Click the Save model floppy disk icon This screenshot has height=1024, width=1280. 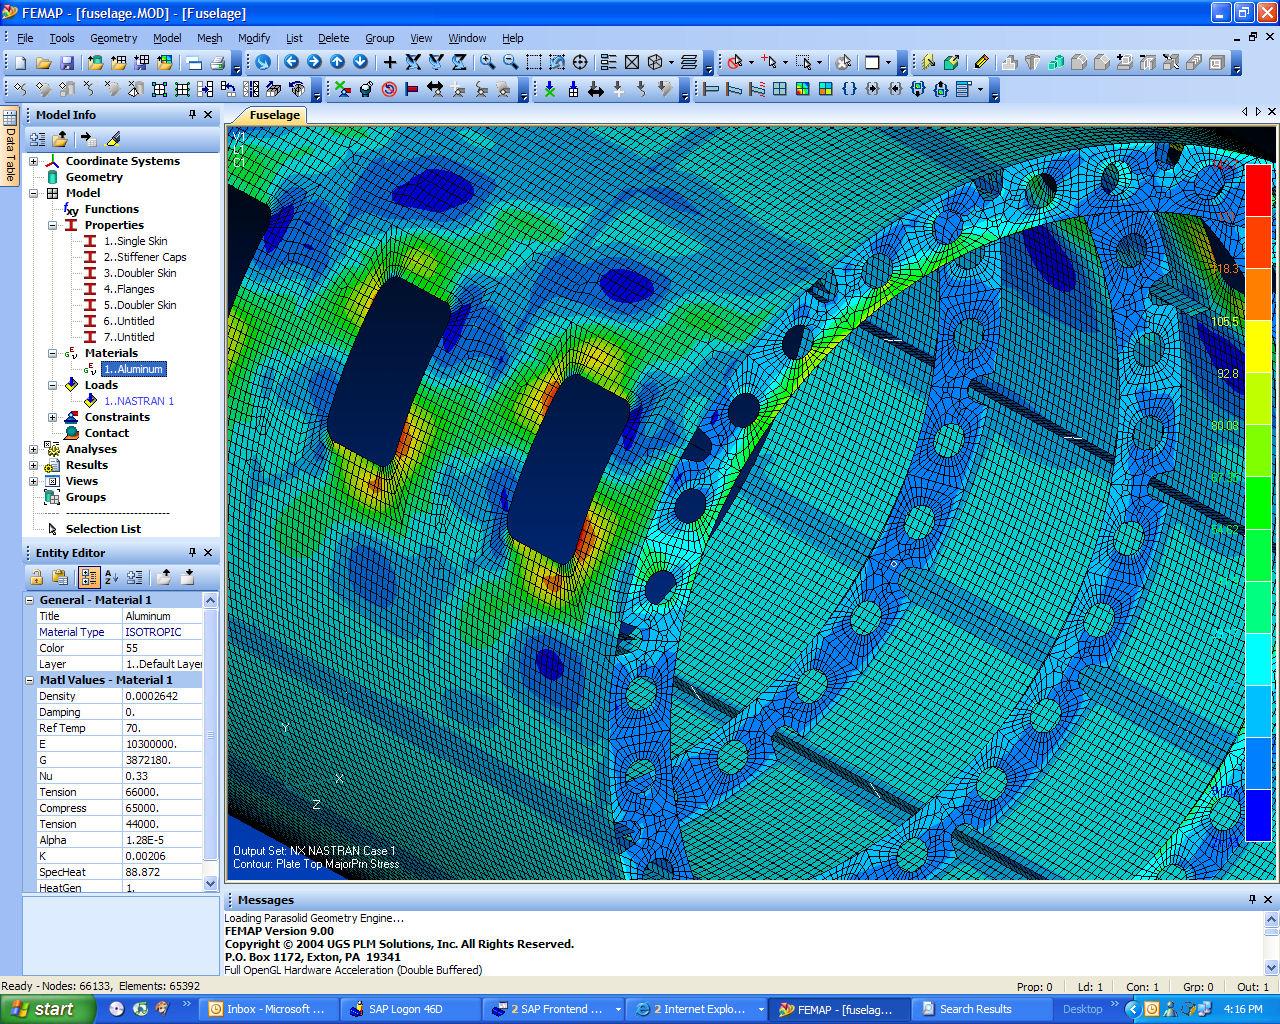click(67, 62)
